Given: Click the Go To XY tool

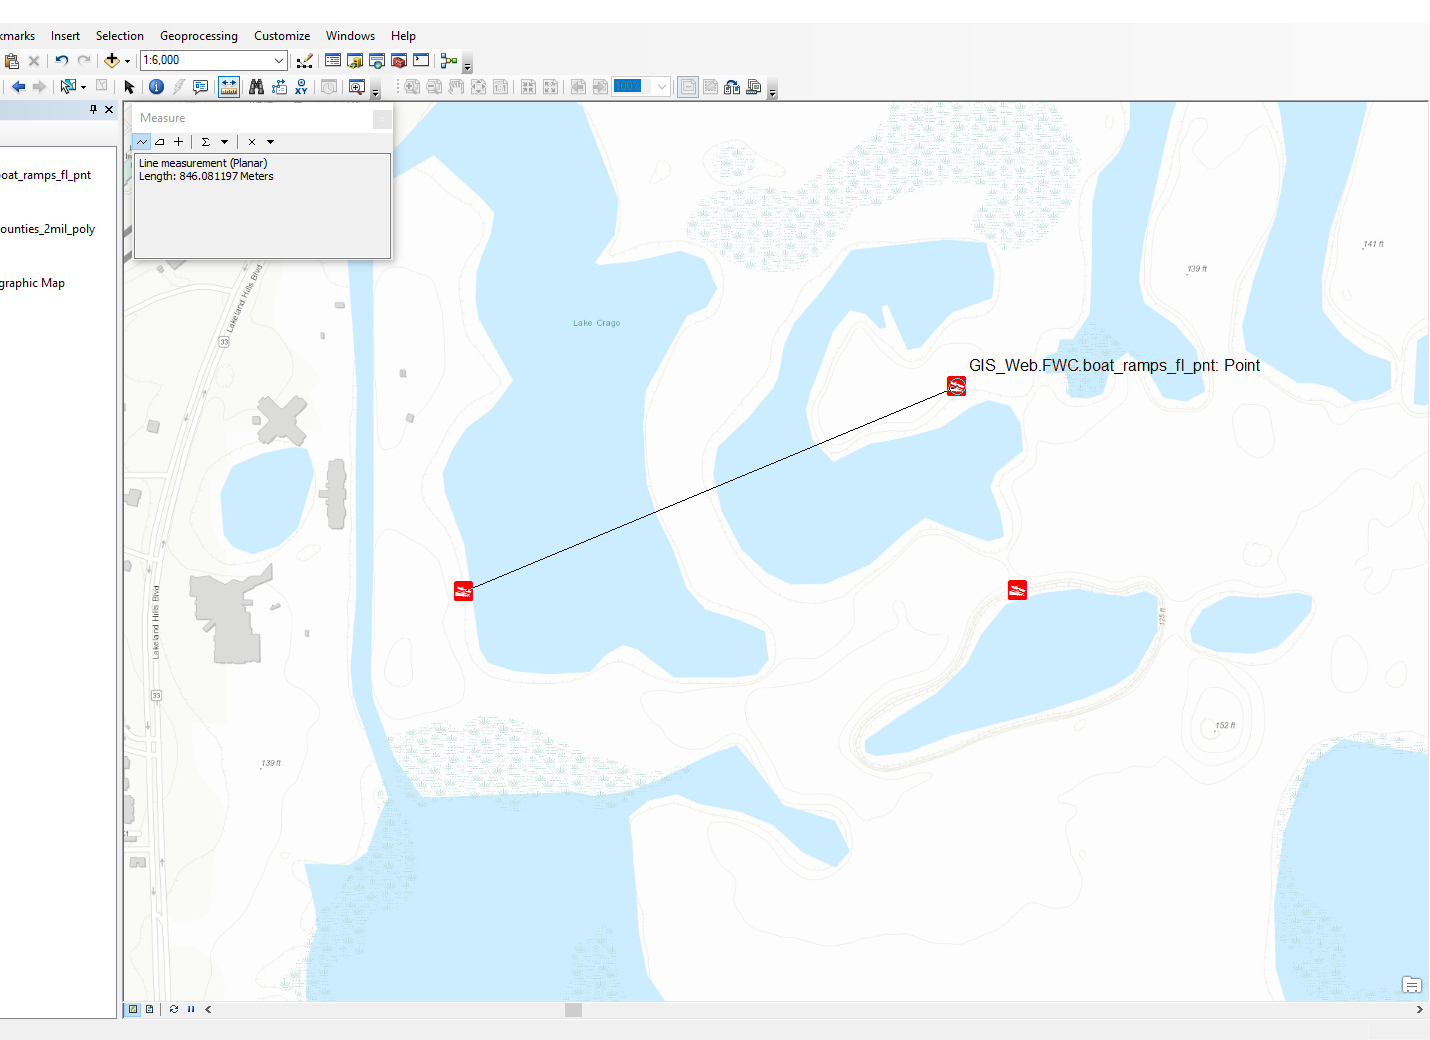Looking at the screenshot, I should tap(301, 87).
